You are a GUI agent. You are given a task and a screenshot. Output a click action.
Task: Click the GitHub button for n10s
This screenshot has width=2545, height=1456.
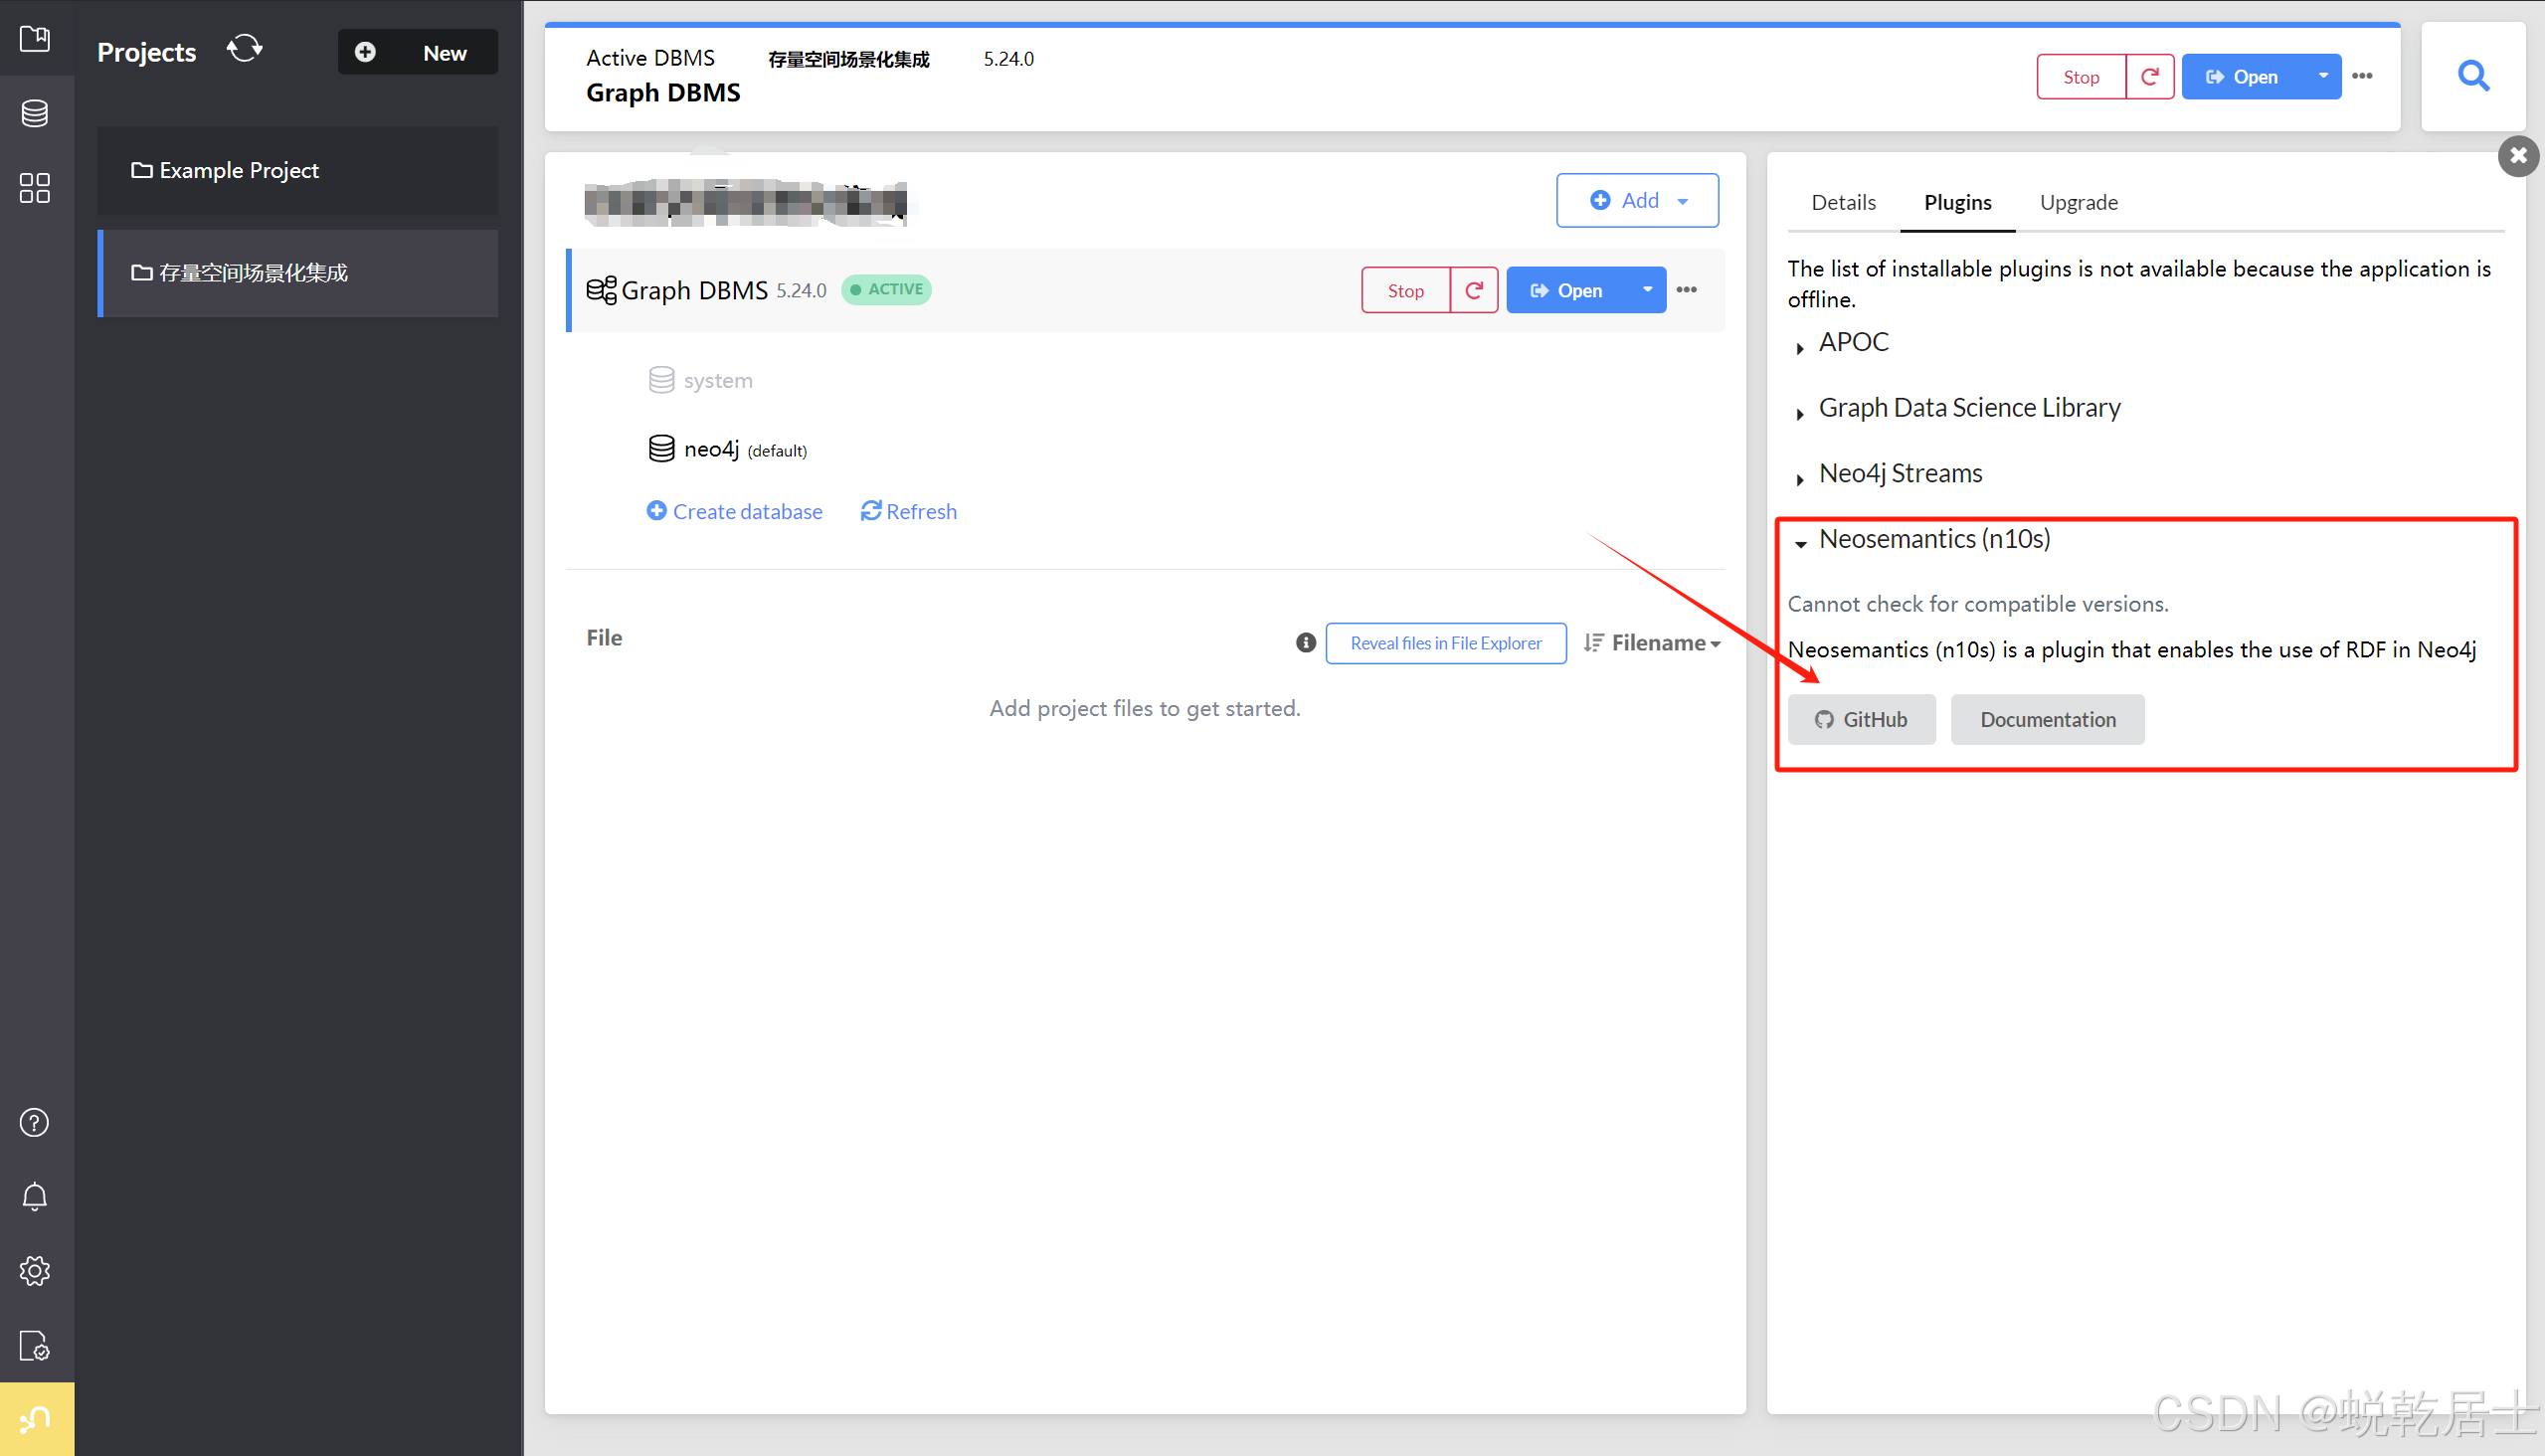pos(1860,719)
